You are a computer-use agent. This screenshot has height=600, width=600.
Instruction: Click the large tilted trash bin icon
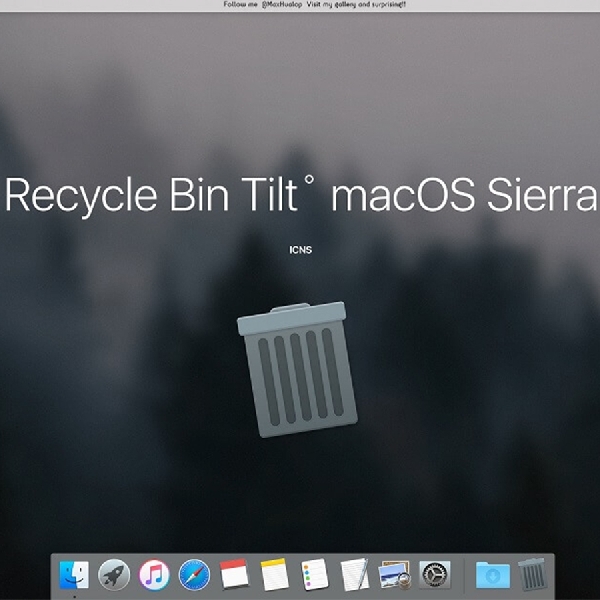[297, 369]
